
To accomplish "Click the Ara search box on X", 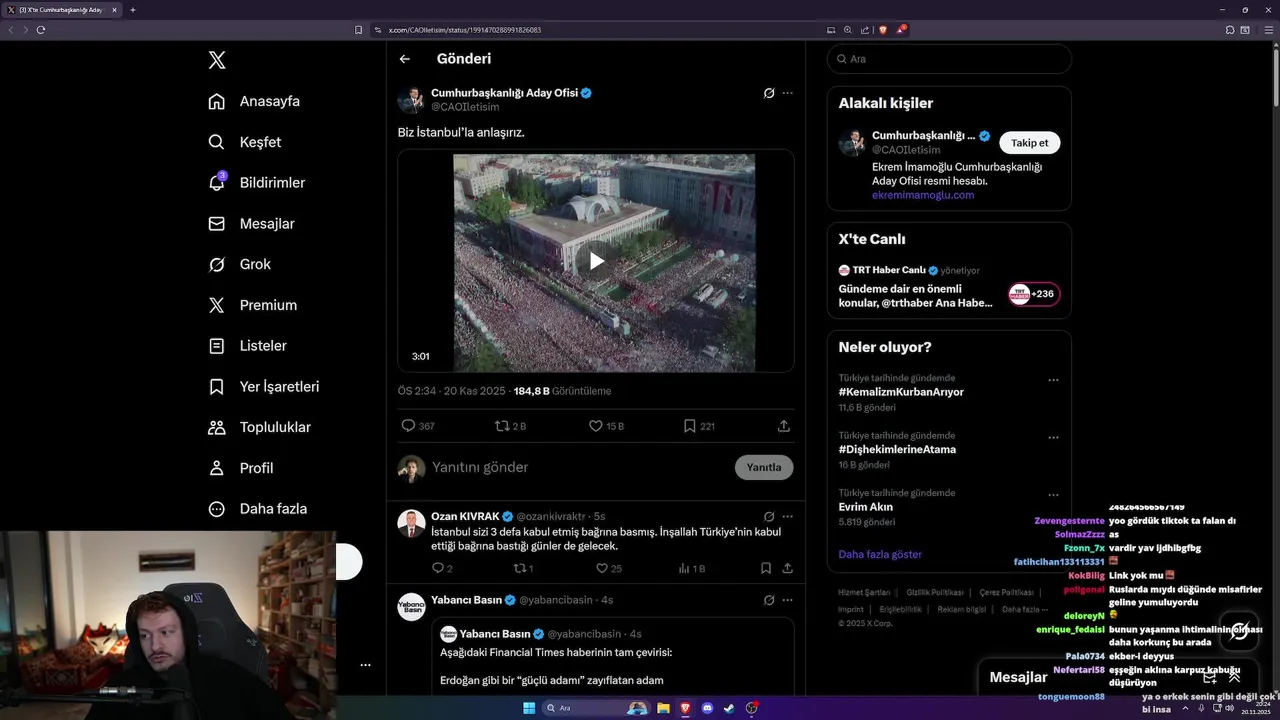I will (949, 59).
